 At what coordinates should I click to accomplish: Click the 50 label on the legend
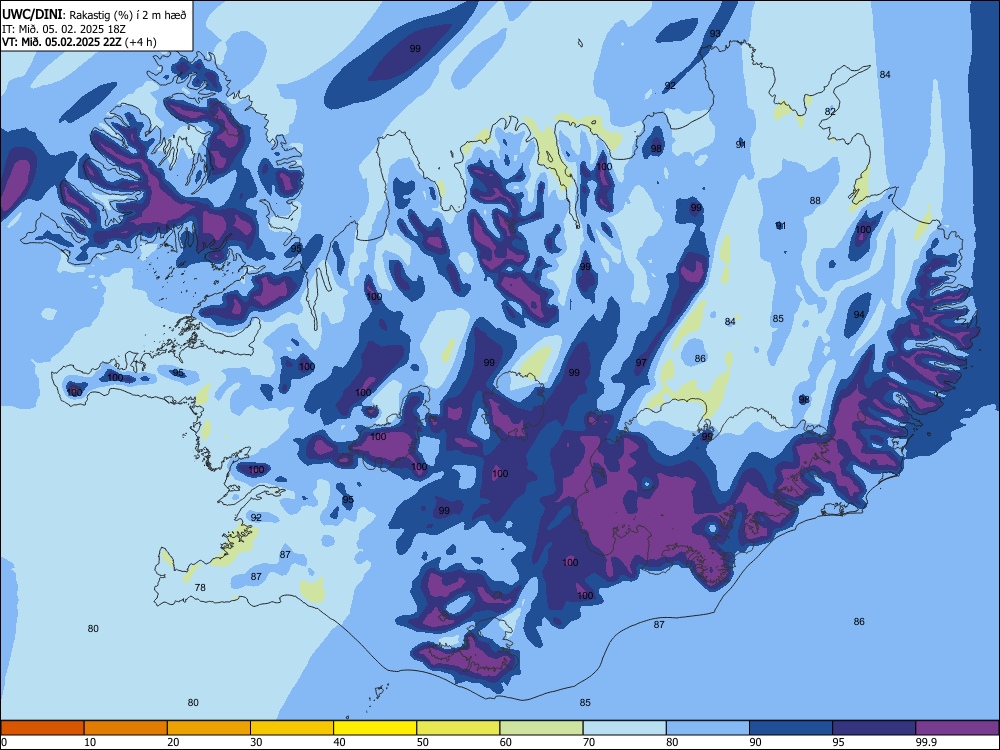(422, 742)
